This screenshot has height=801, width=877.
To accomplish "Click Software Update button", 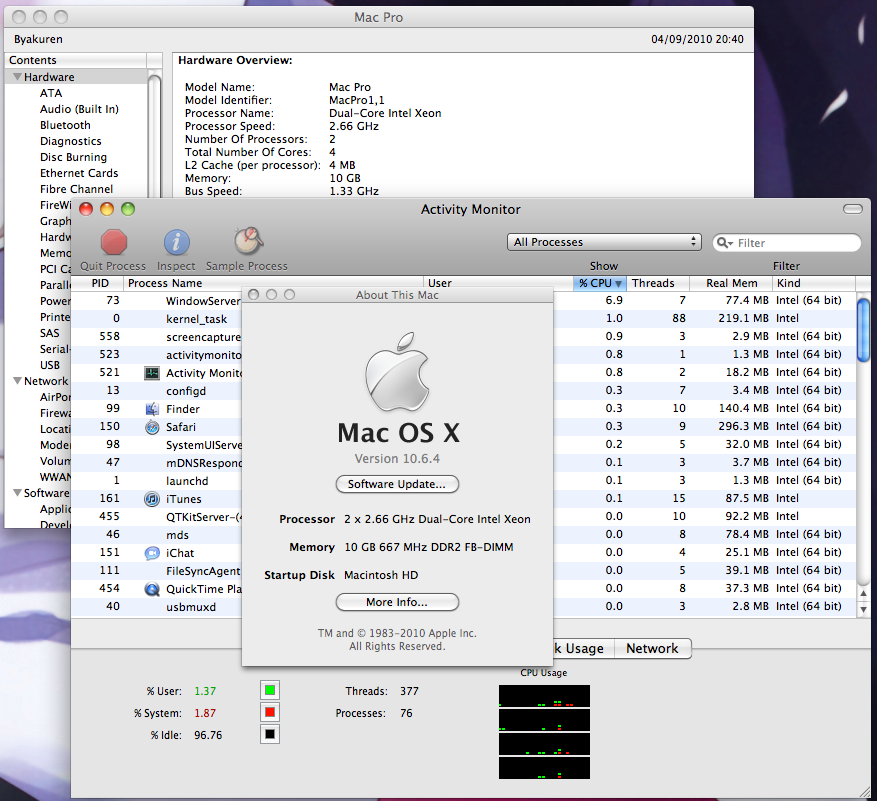I will pyautogui.click(x=397, y=484).
